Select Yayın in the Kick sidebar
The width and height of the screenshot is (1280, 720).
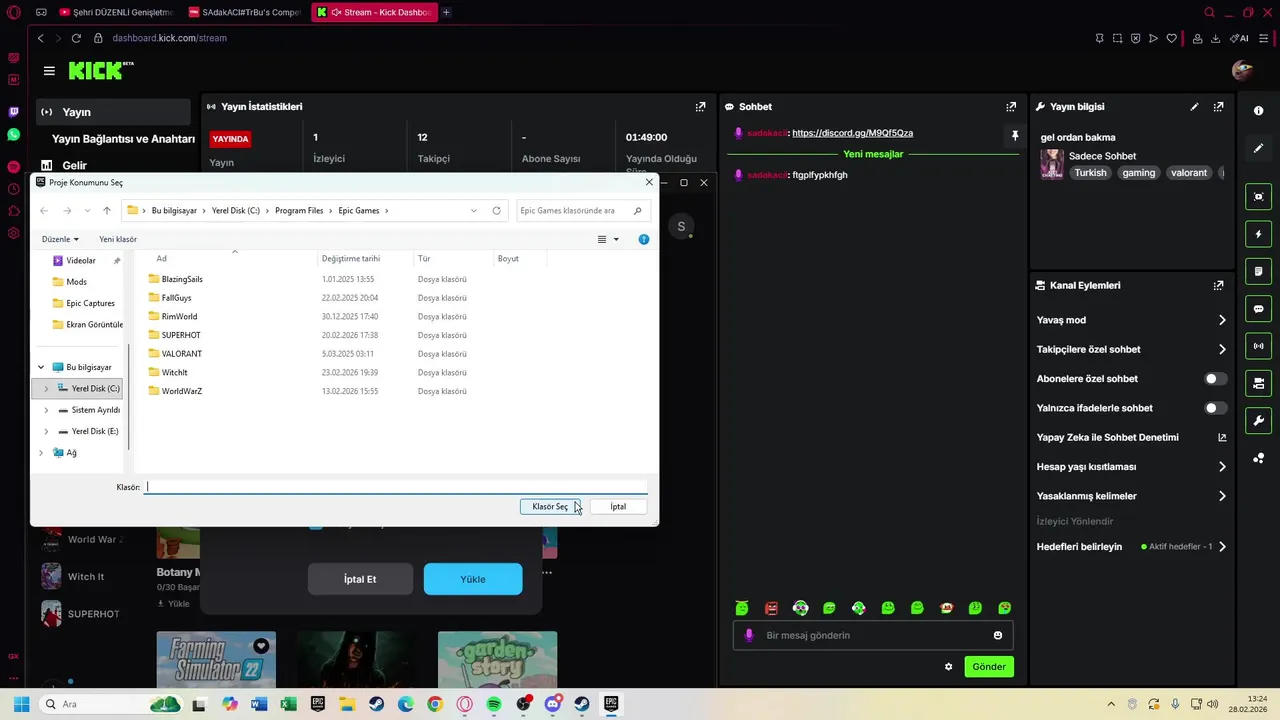[113, 112]
